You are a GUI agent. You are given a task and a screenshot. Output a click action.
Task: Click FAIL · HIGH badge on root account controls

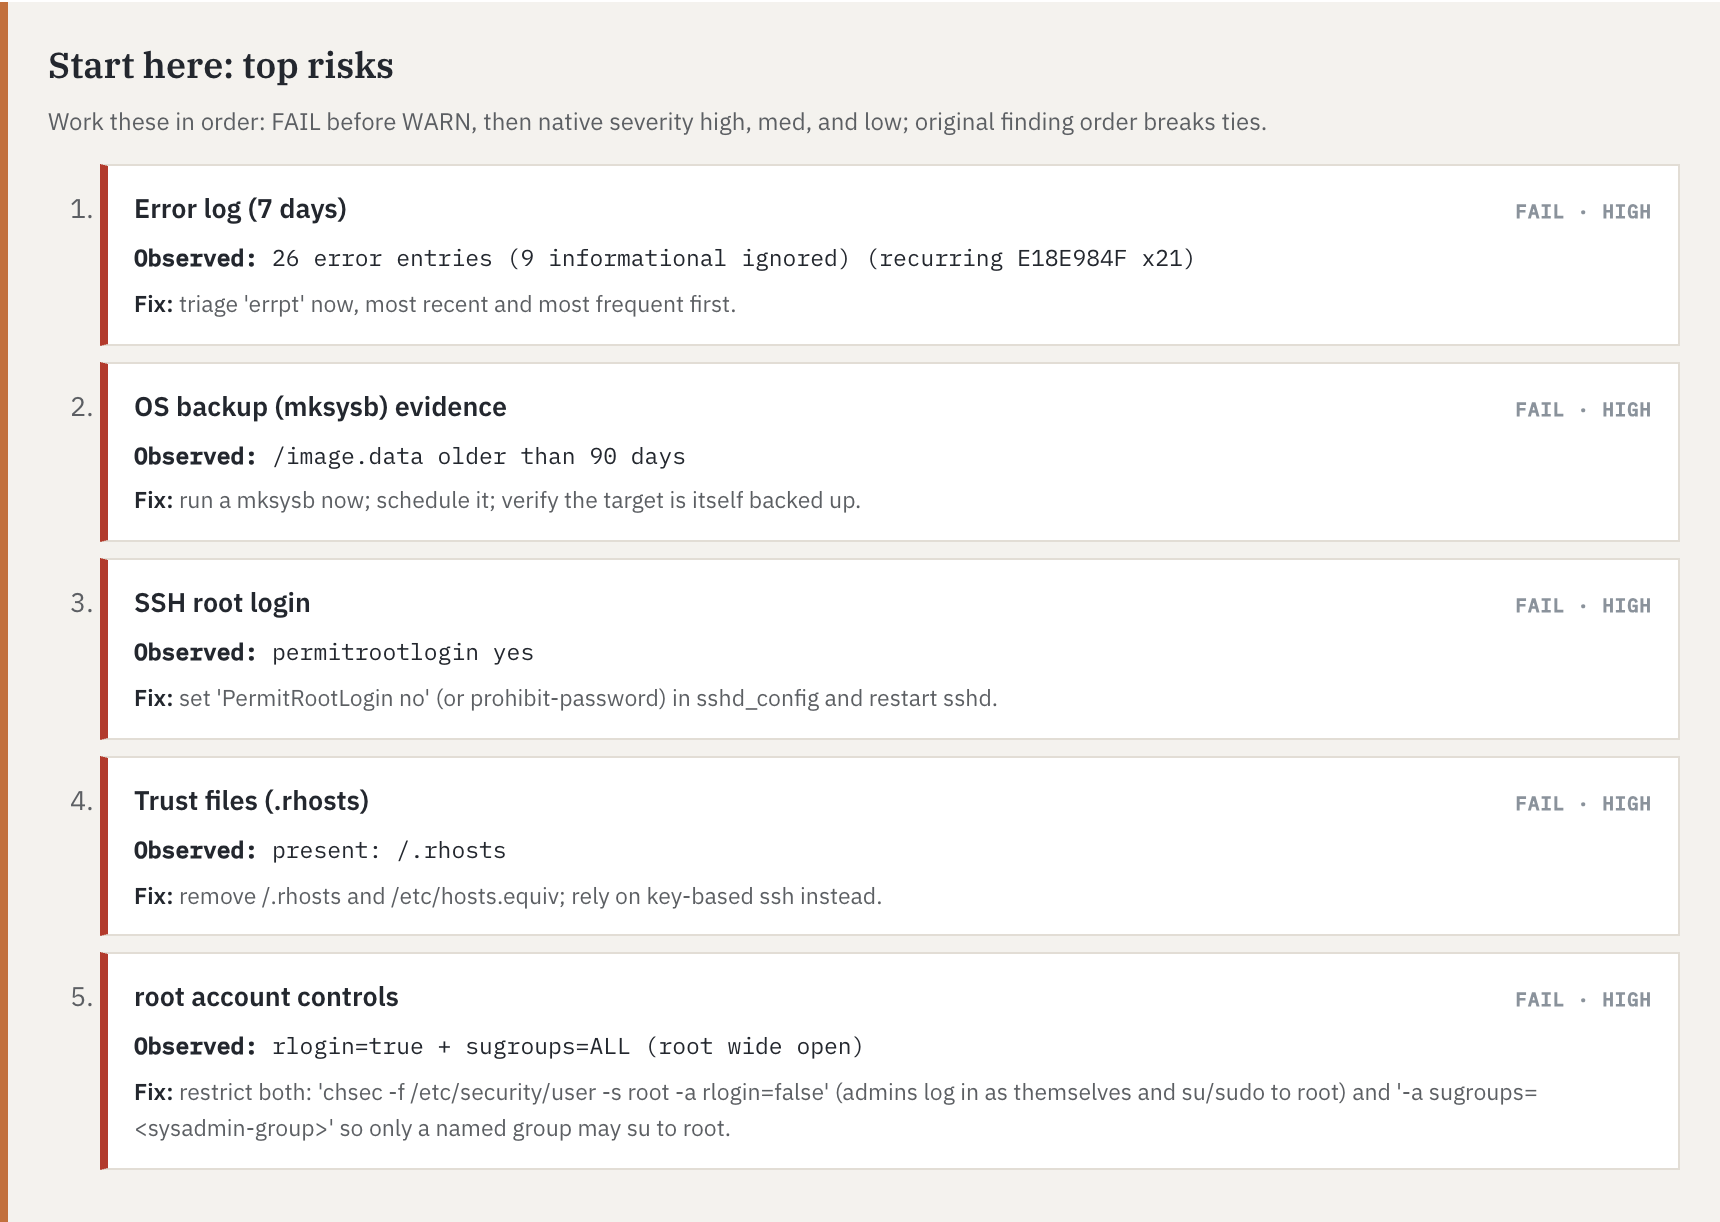(1582, 1000)
